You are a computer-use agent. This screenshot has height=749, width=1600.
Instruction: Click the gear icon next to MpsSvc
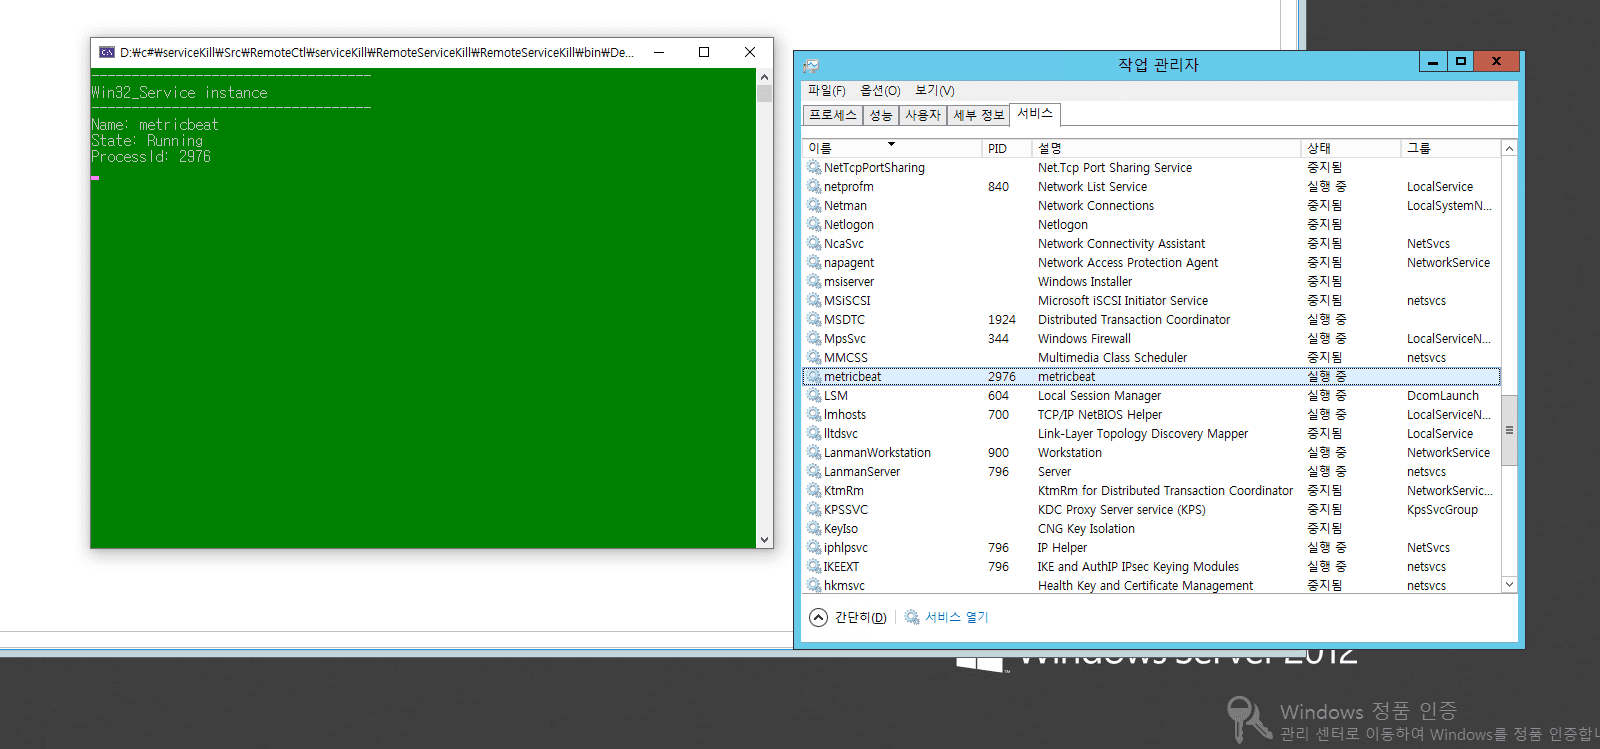(x=814, y=339)
